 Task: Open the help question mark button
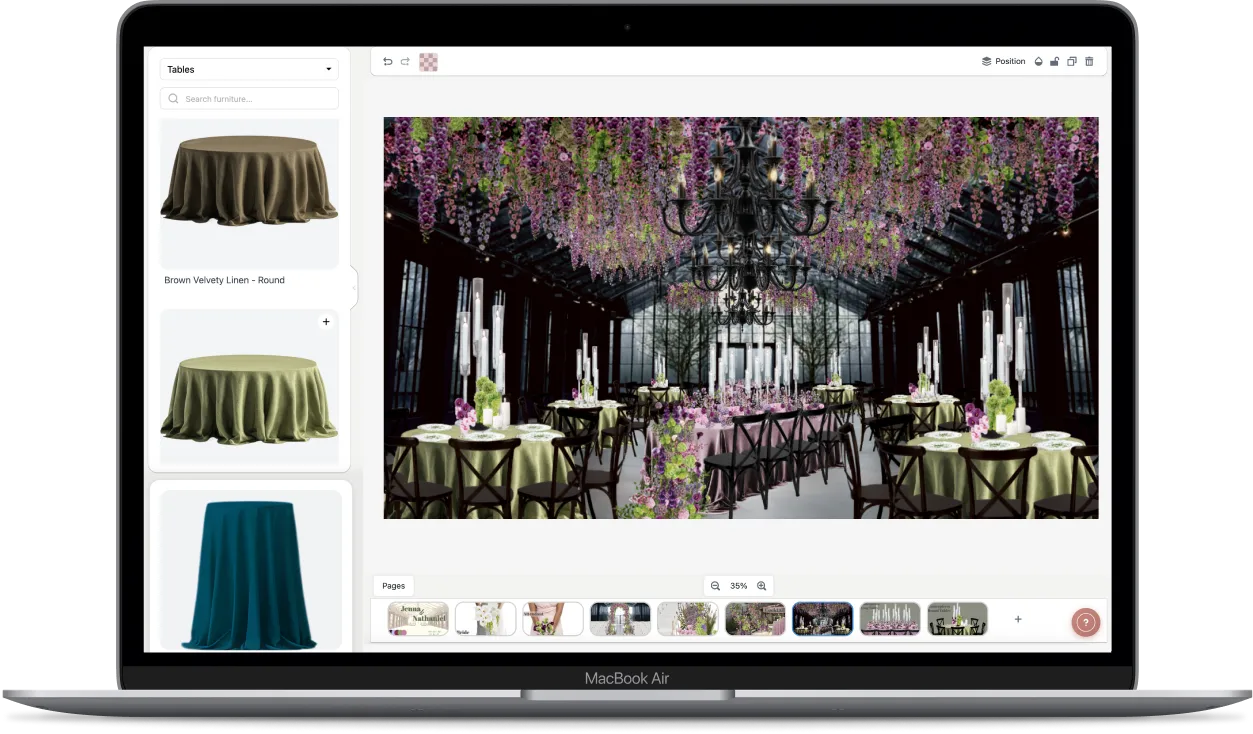pos(1086,622)
